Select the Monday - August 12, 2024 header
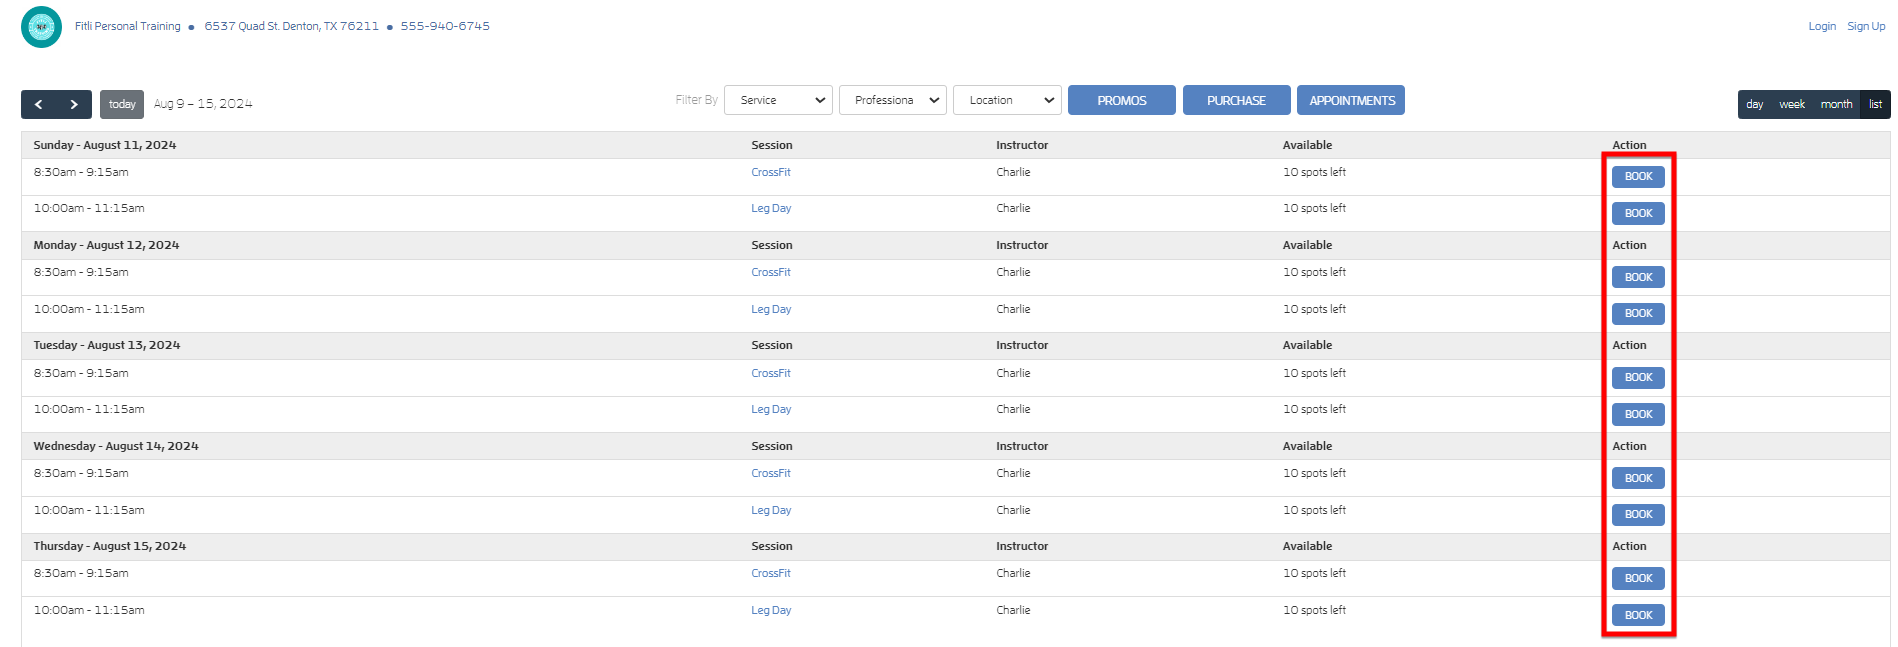 [106, 245]
